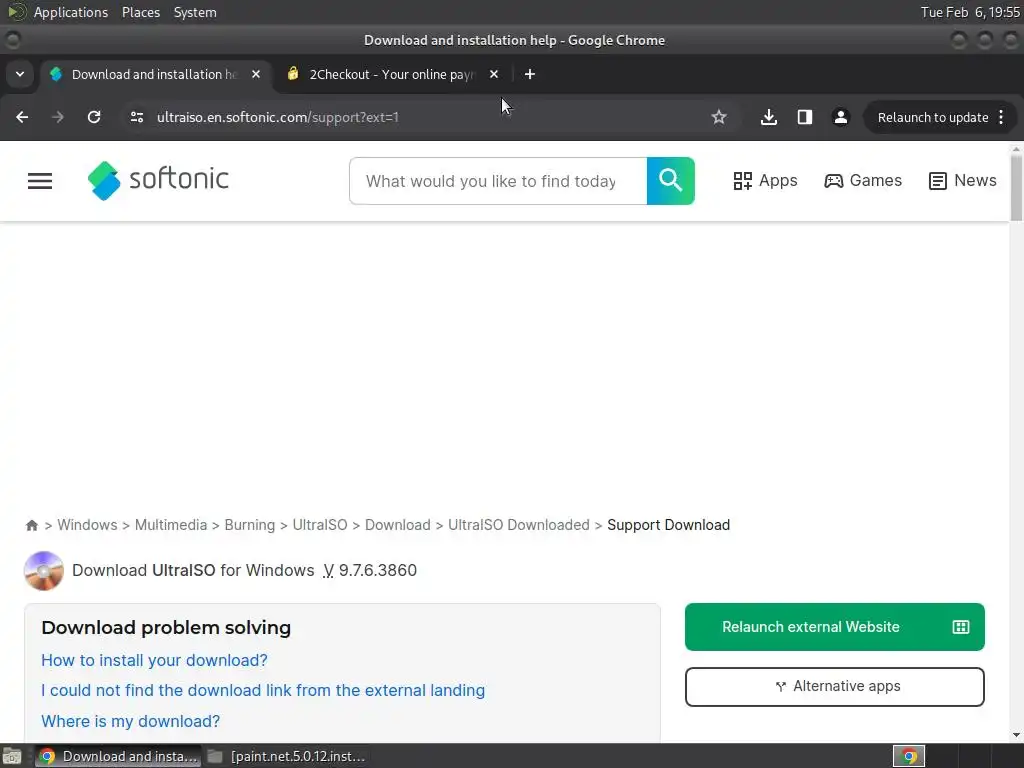
Task: Open 'How to install your download?' link
Action: tap(154, 660)
